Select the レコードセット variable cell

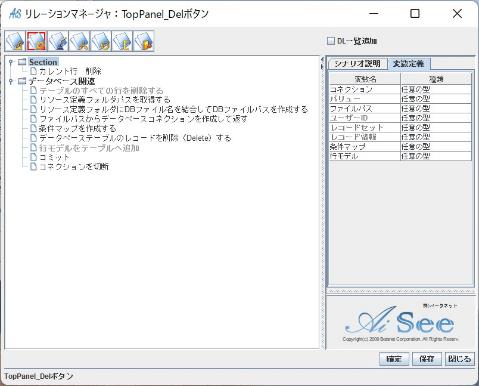[365, 127]
